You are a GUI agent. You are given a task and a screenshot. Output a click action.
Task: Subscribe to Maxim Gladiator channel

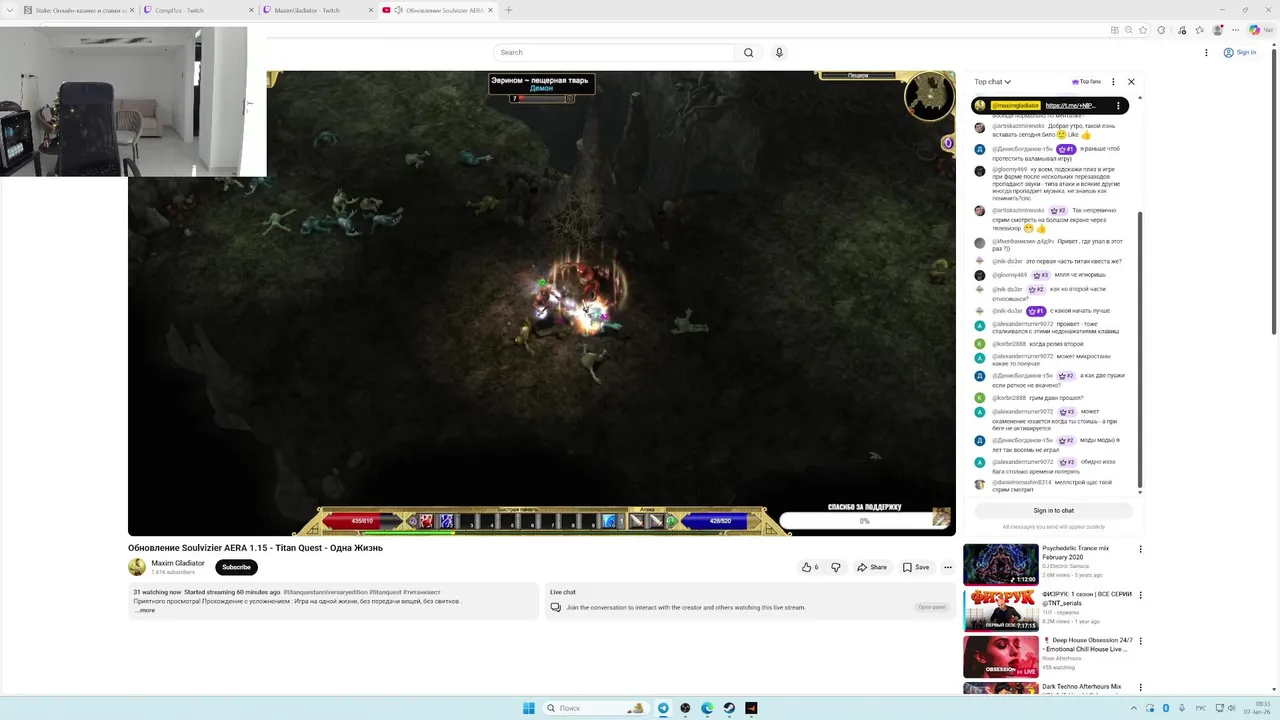pyautogui.click(x=236, y=567)
